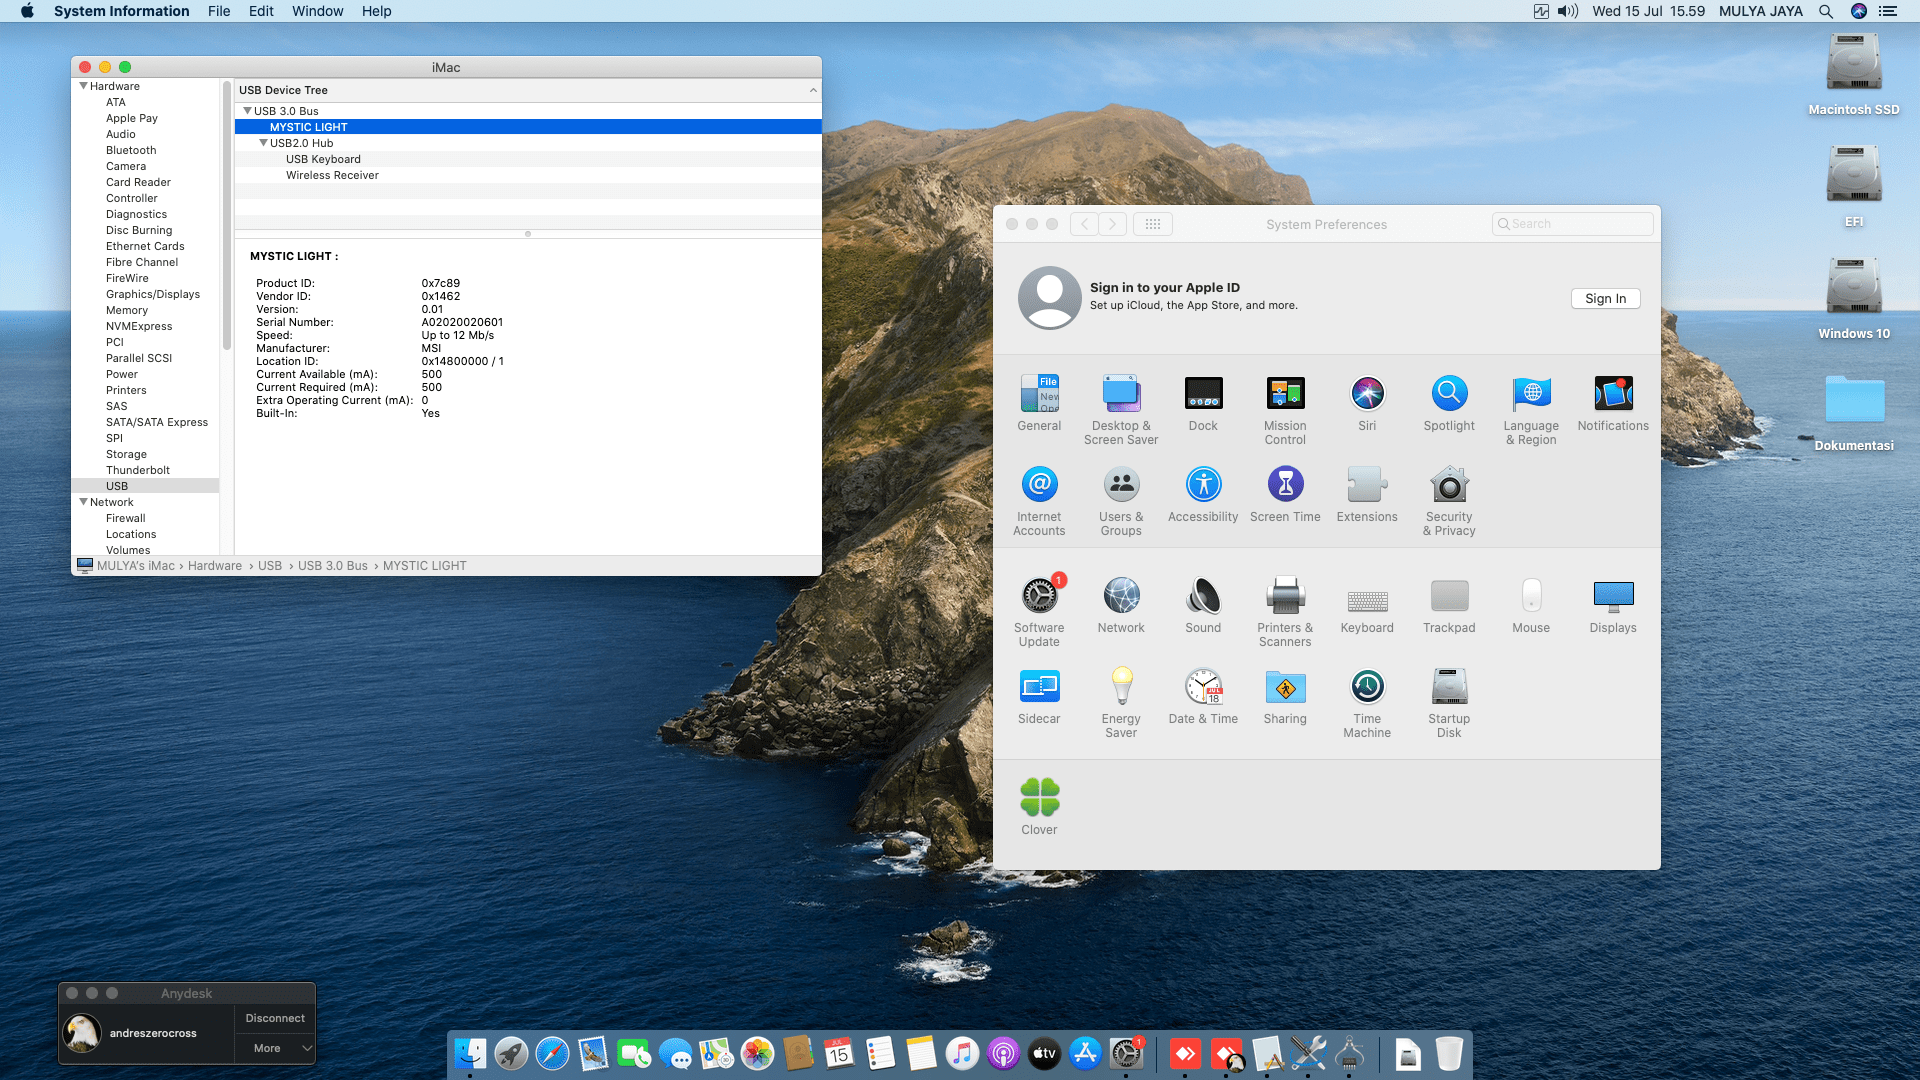Open Finder from the Dock
Screen dimensions: 1920x1080
470,1053
